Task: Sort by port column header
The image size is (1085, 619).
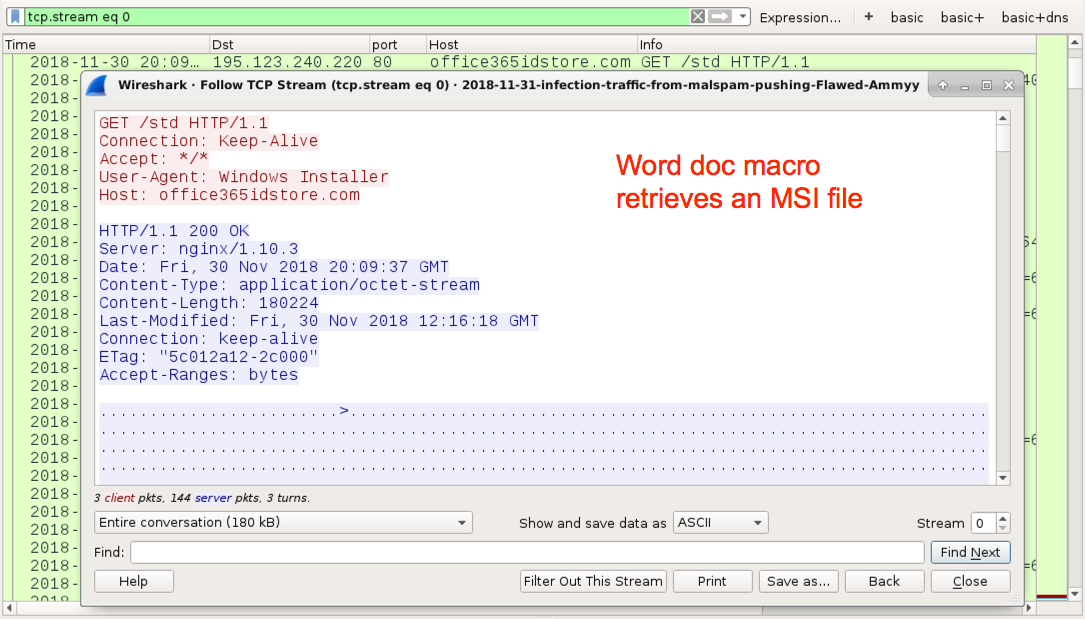Action: point(398,44)
